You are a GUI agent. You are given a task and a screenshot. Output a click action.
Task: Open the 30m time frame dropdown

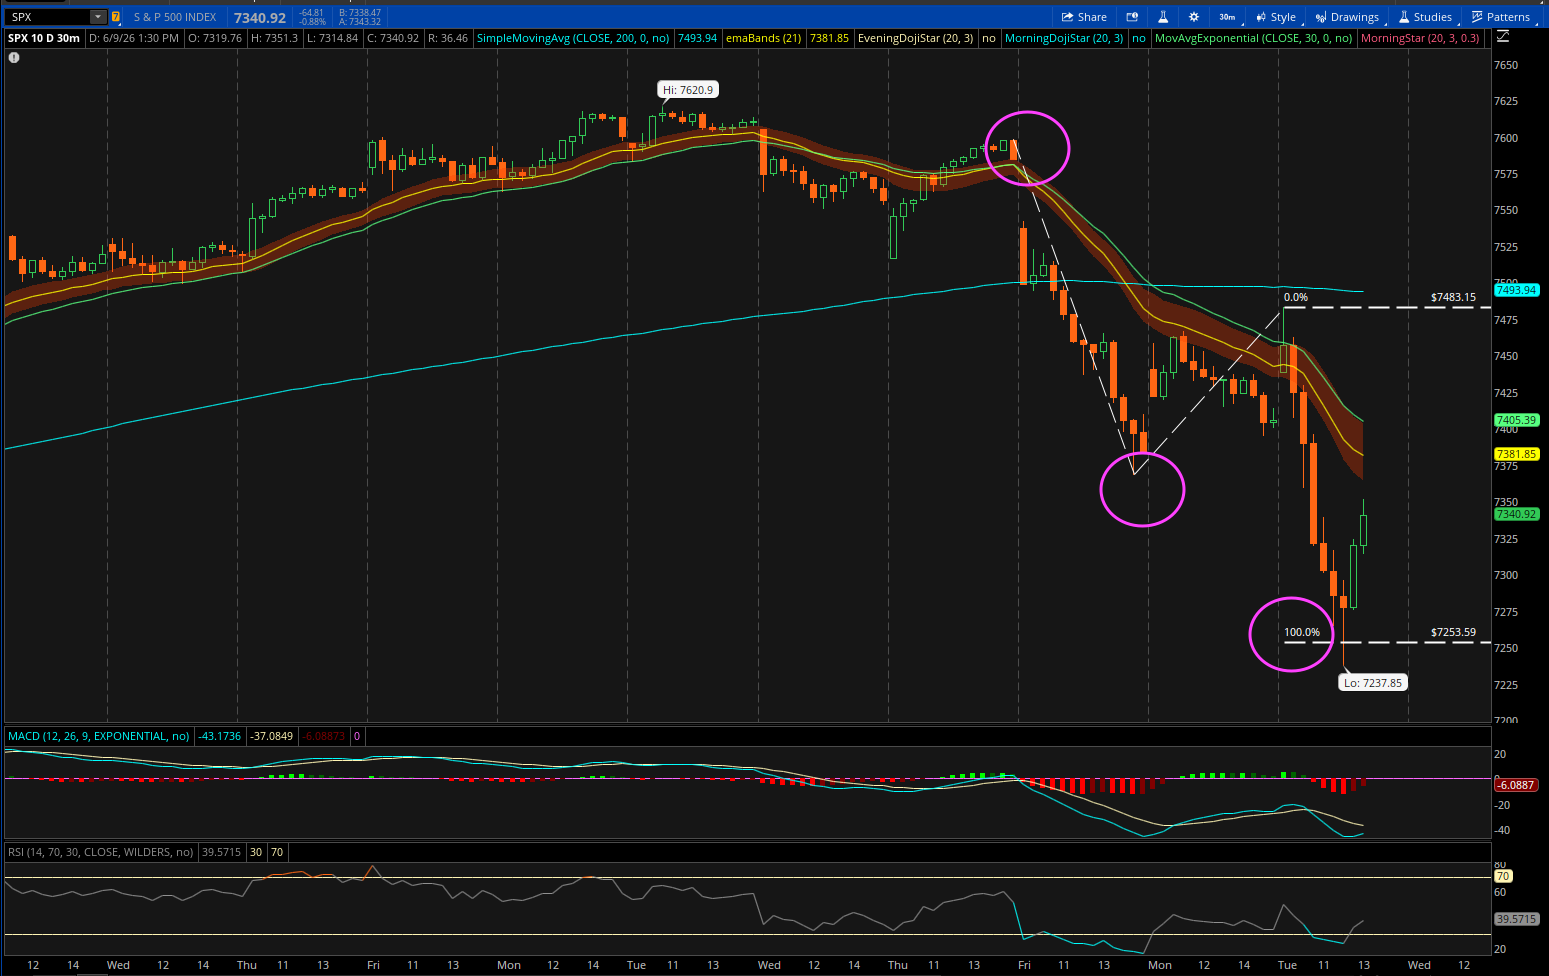(1227, 17)
